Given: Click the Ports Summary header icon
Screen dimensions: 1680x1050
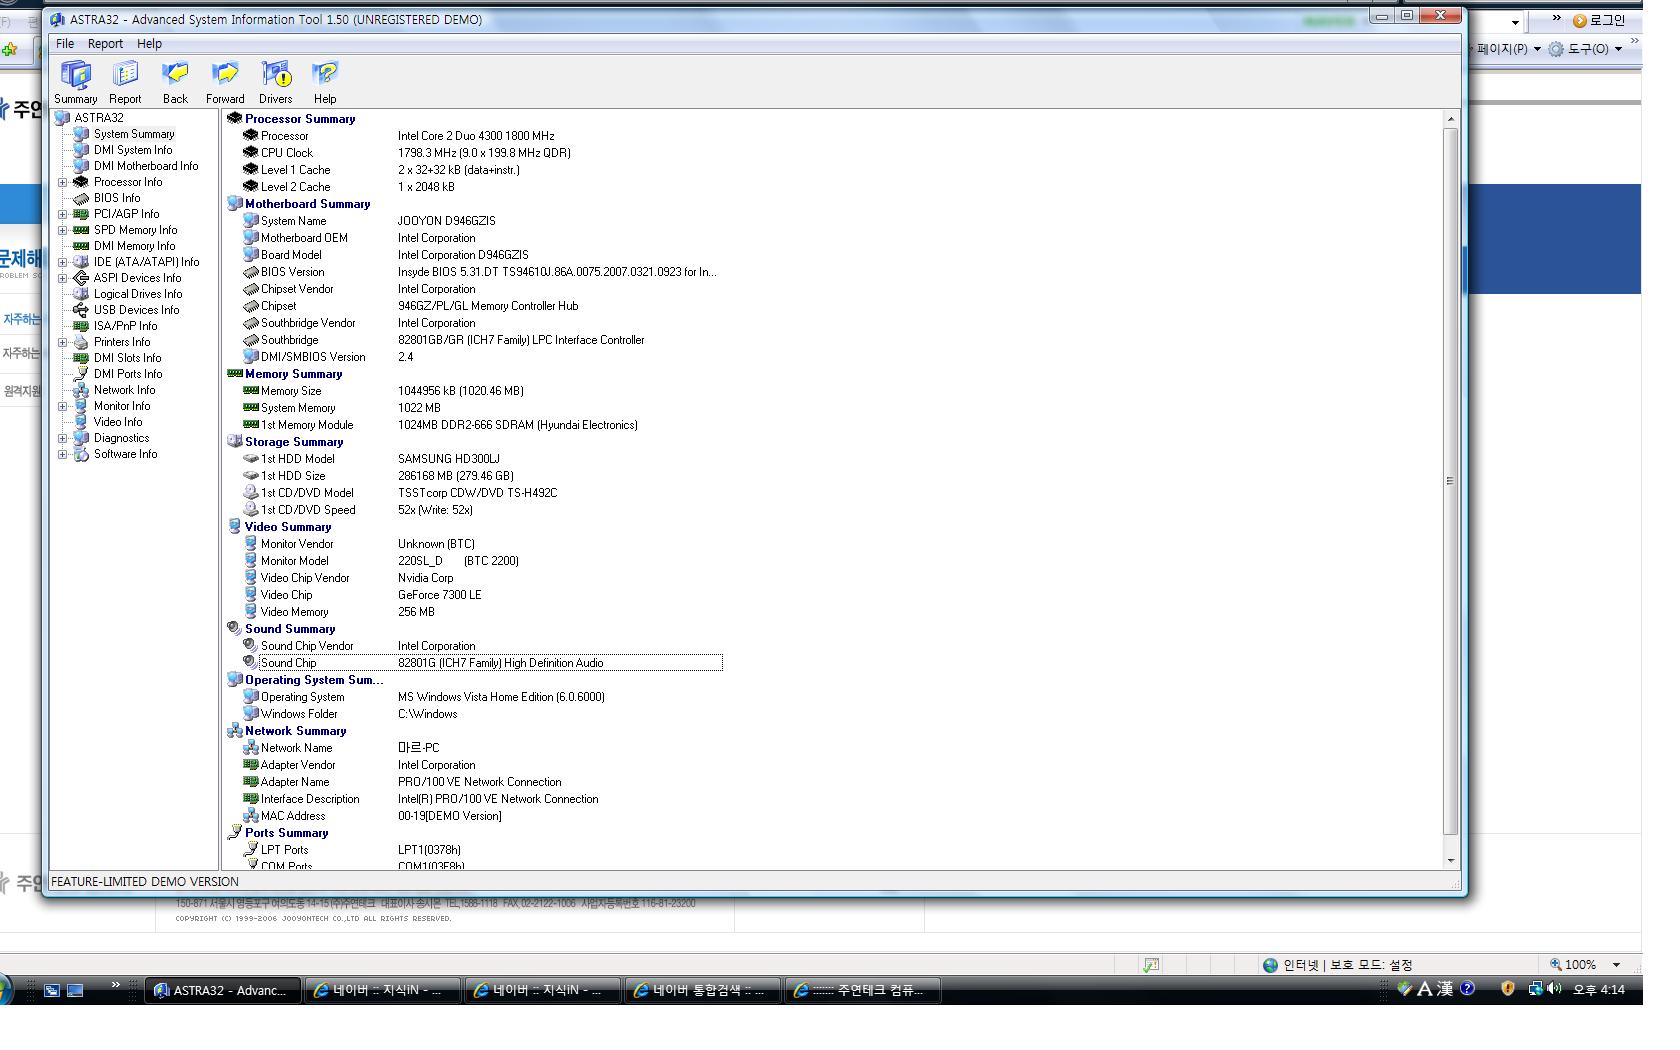Looking at the screenshot, I should pos(235,832).
